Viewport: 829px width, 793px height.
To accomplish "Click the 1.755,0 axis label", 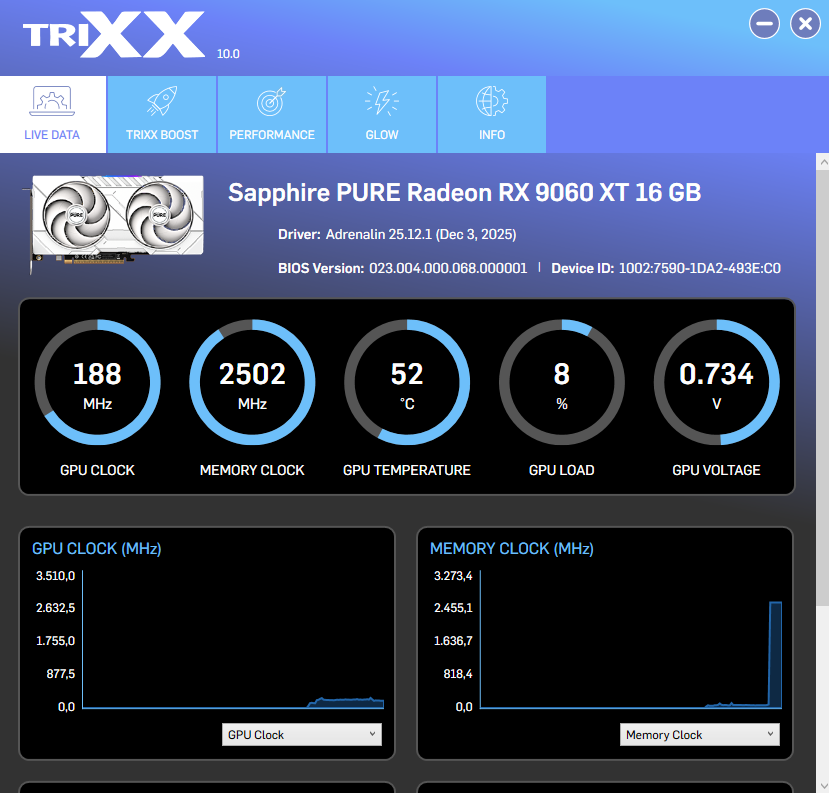I will (56, 641).
